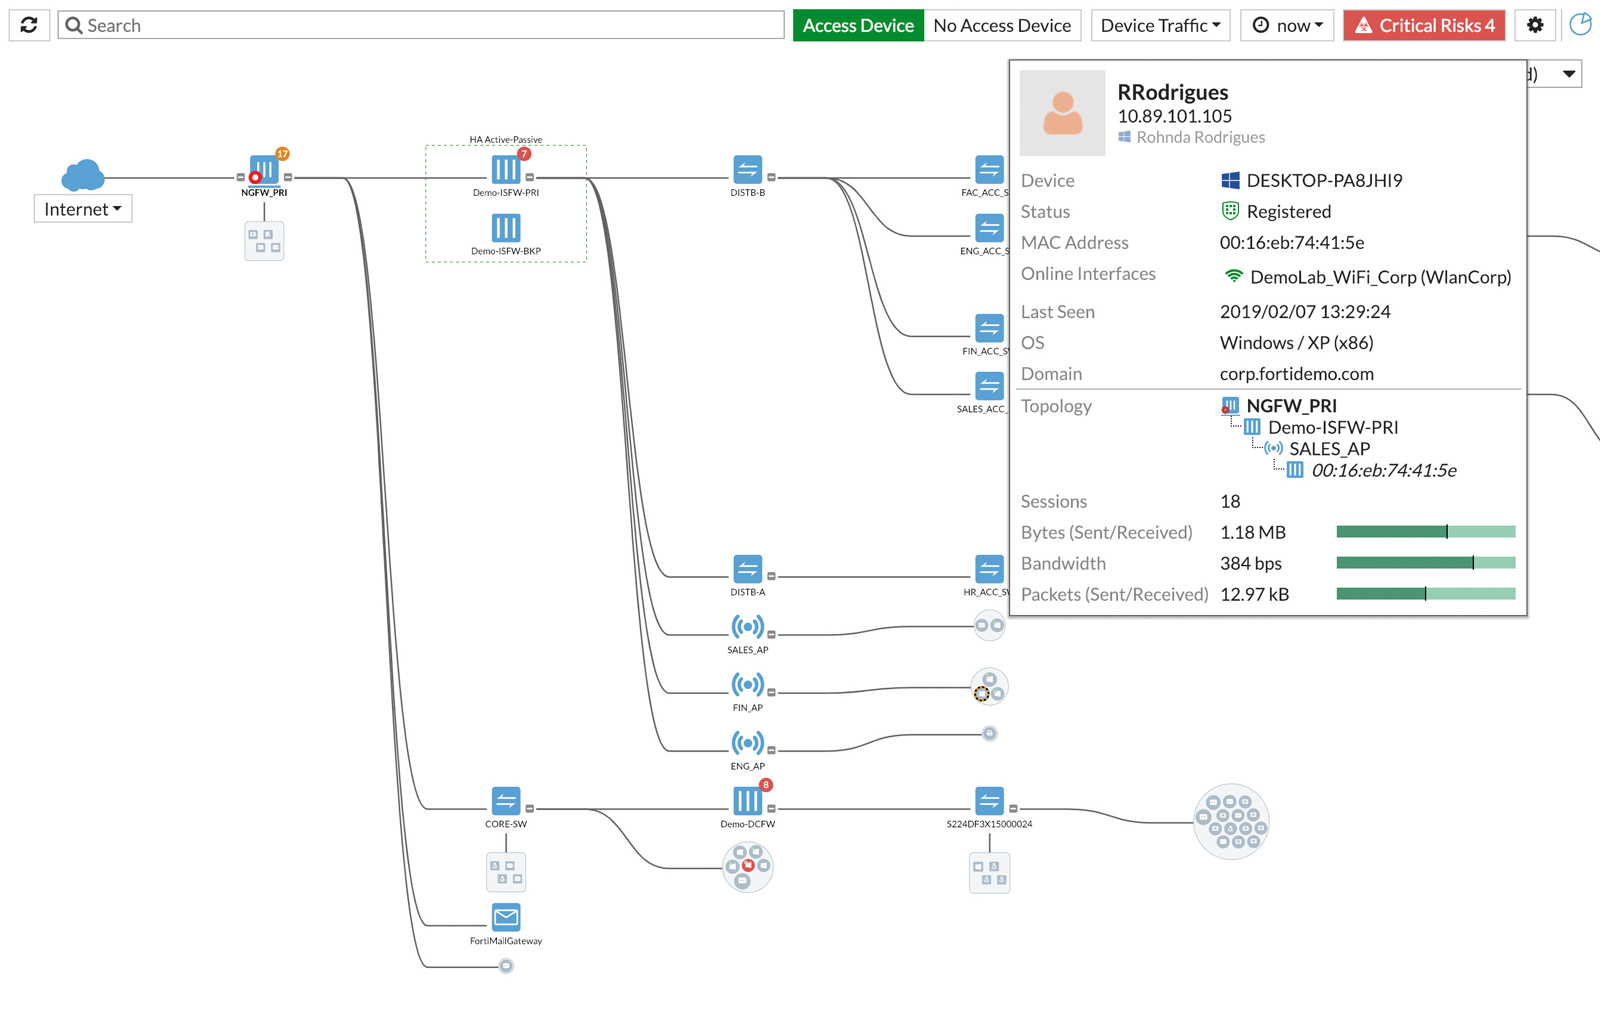Image resolution: width=1600 pixels, height=1022 pixels.
Task: Click the DemoLab_WiFi_Corp (WlanCorp) interface
Action: (x=1380, y=277)
